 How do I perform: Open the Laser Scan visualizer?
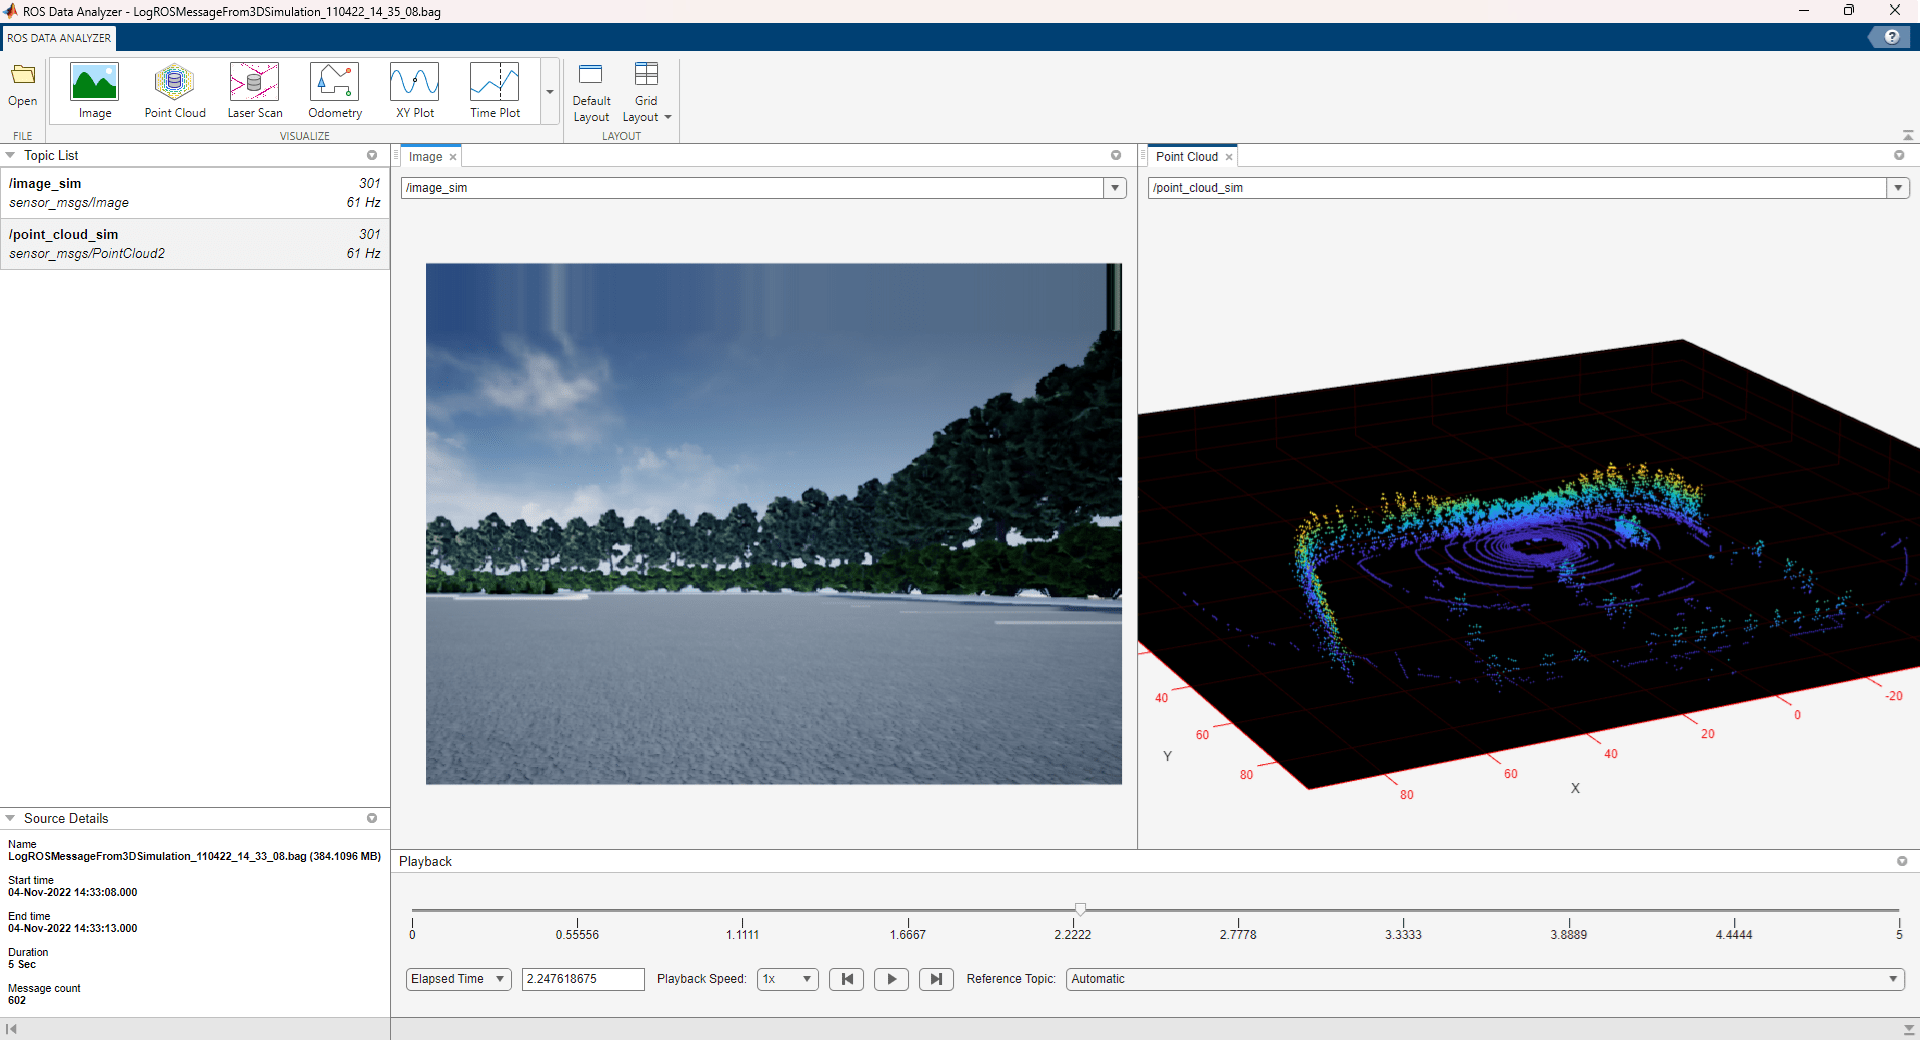click(x=254, y=90)
